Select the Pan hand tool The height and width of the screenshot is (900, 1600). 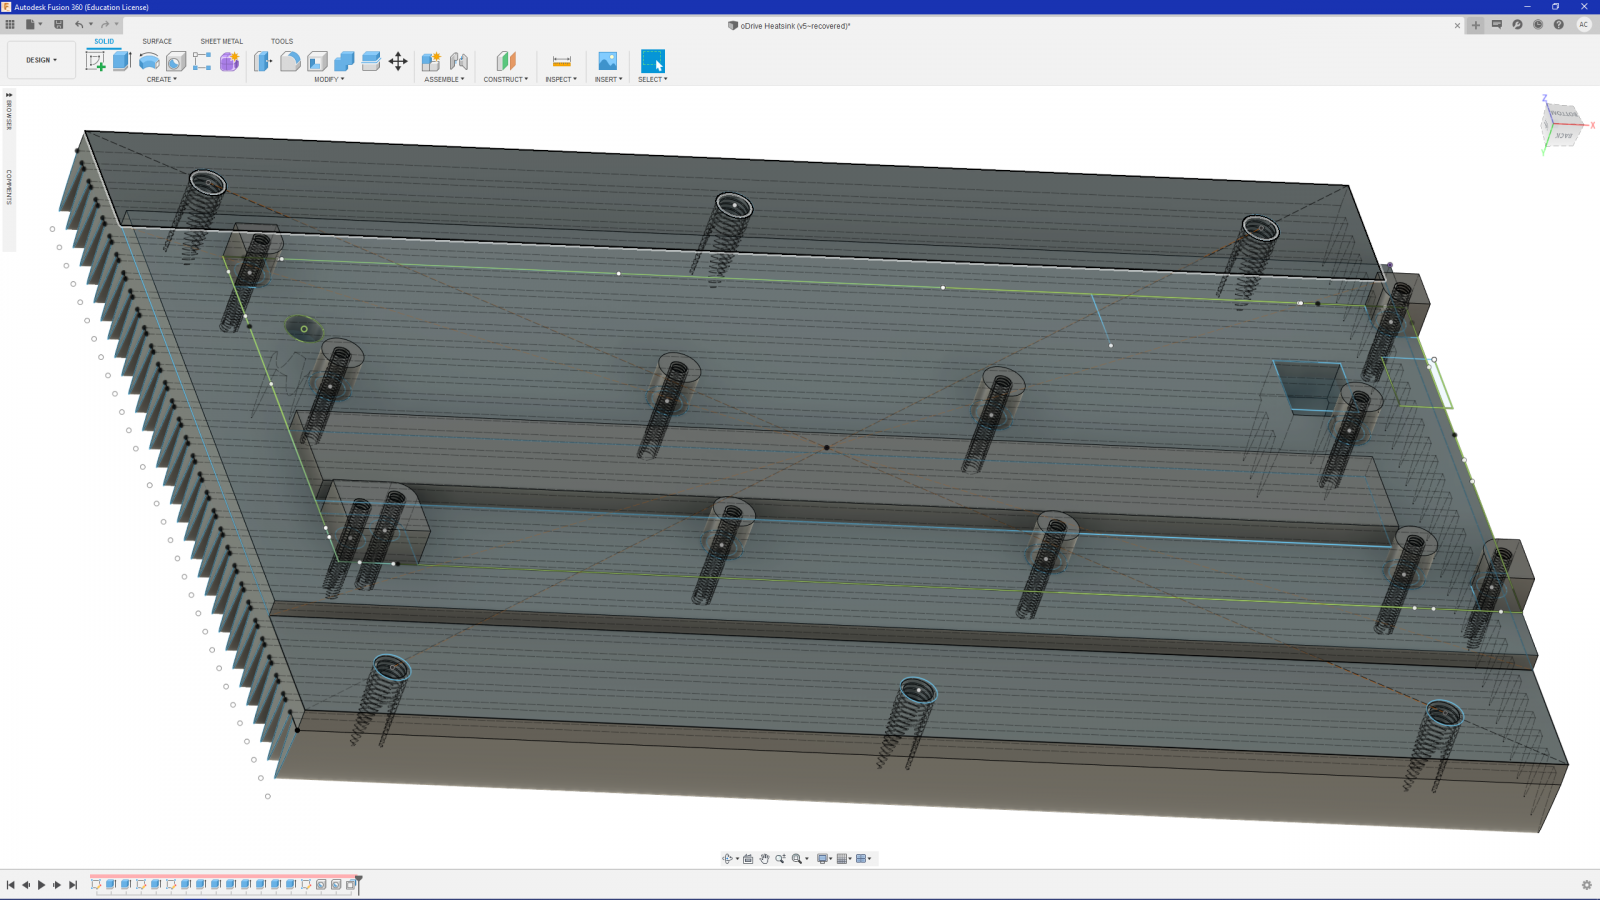coord(765,859)
